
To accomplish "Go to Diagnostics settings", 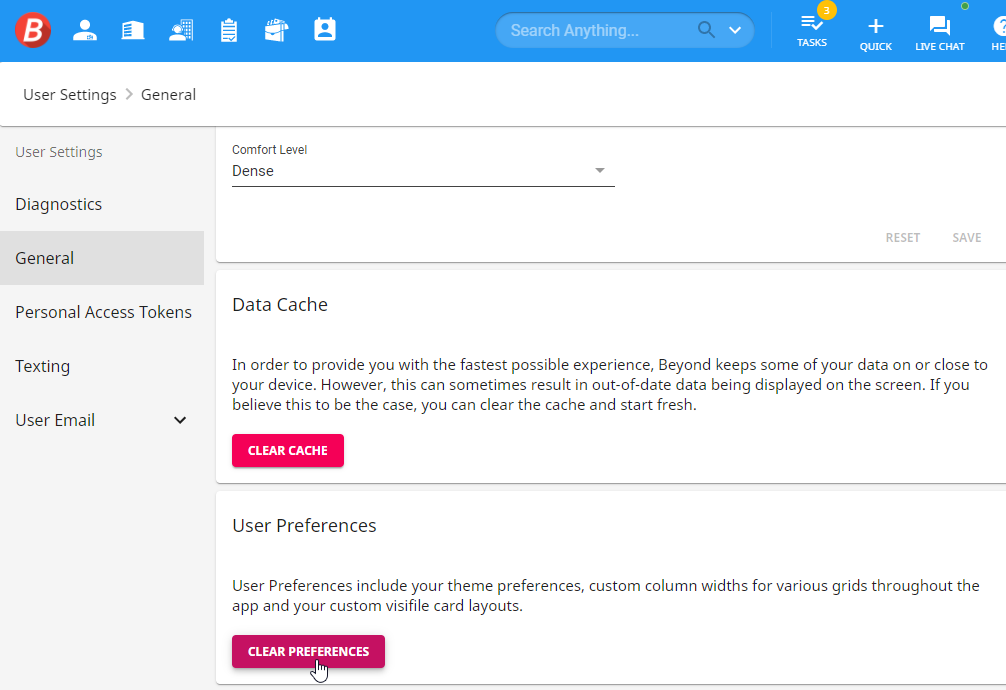I will [x=59, y=204].
